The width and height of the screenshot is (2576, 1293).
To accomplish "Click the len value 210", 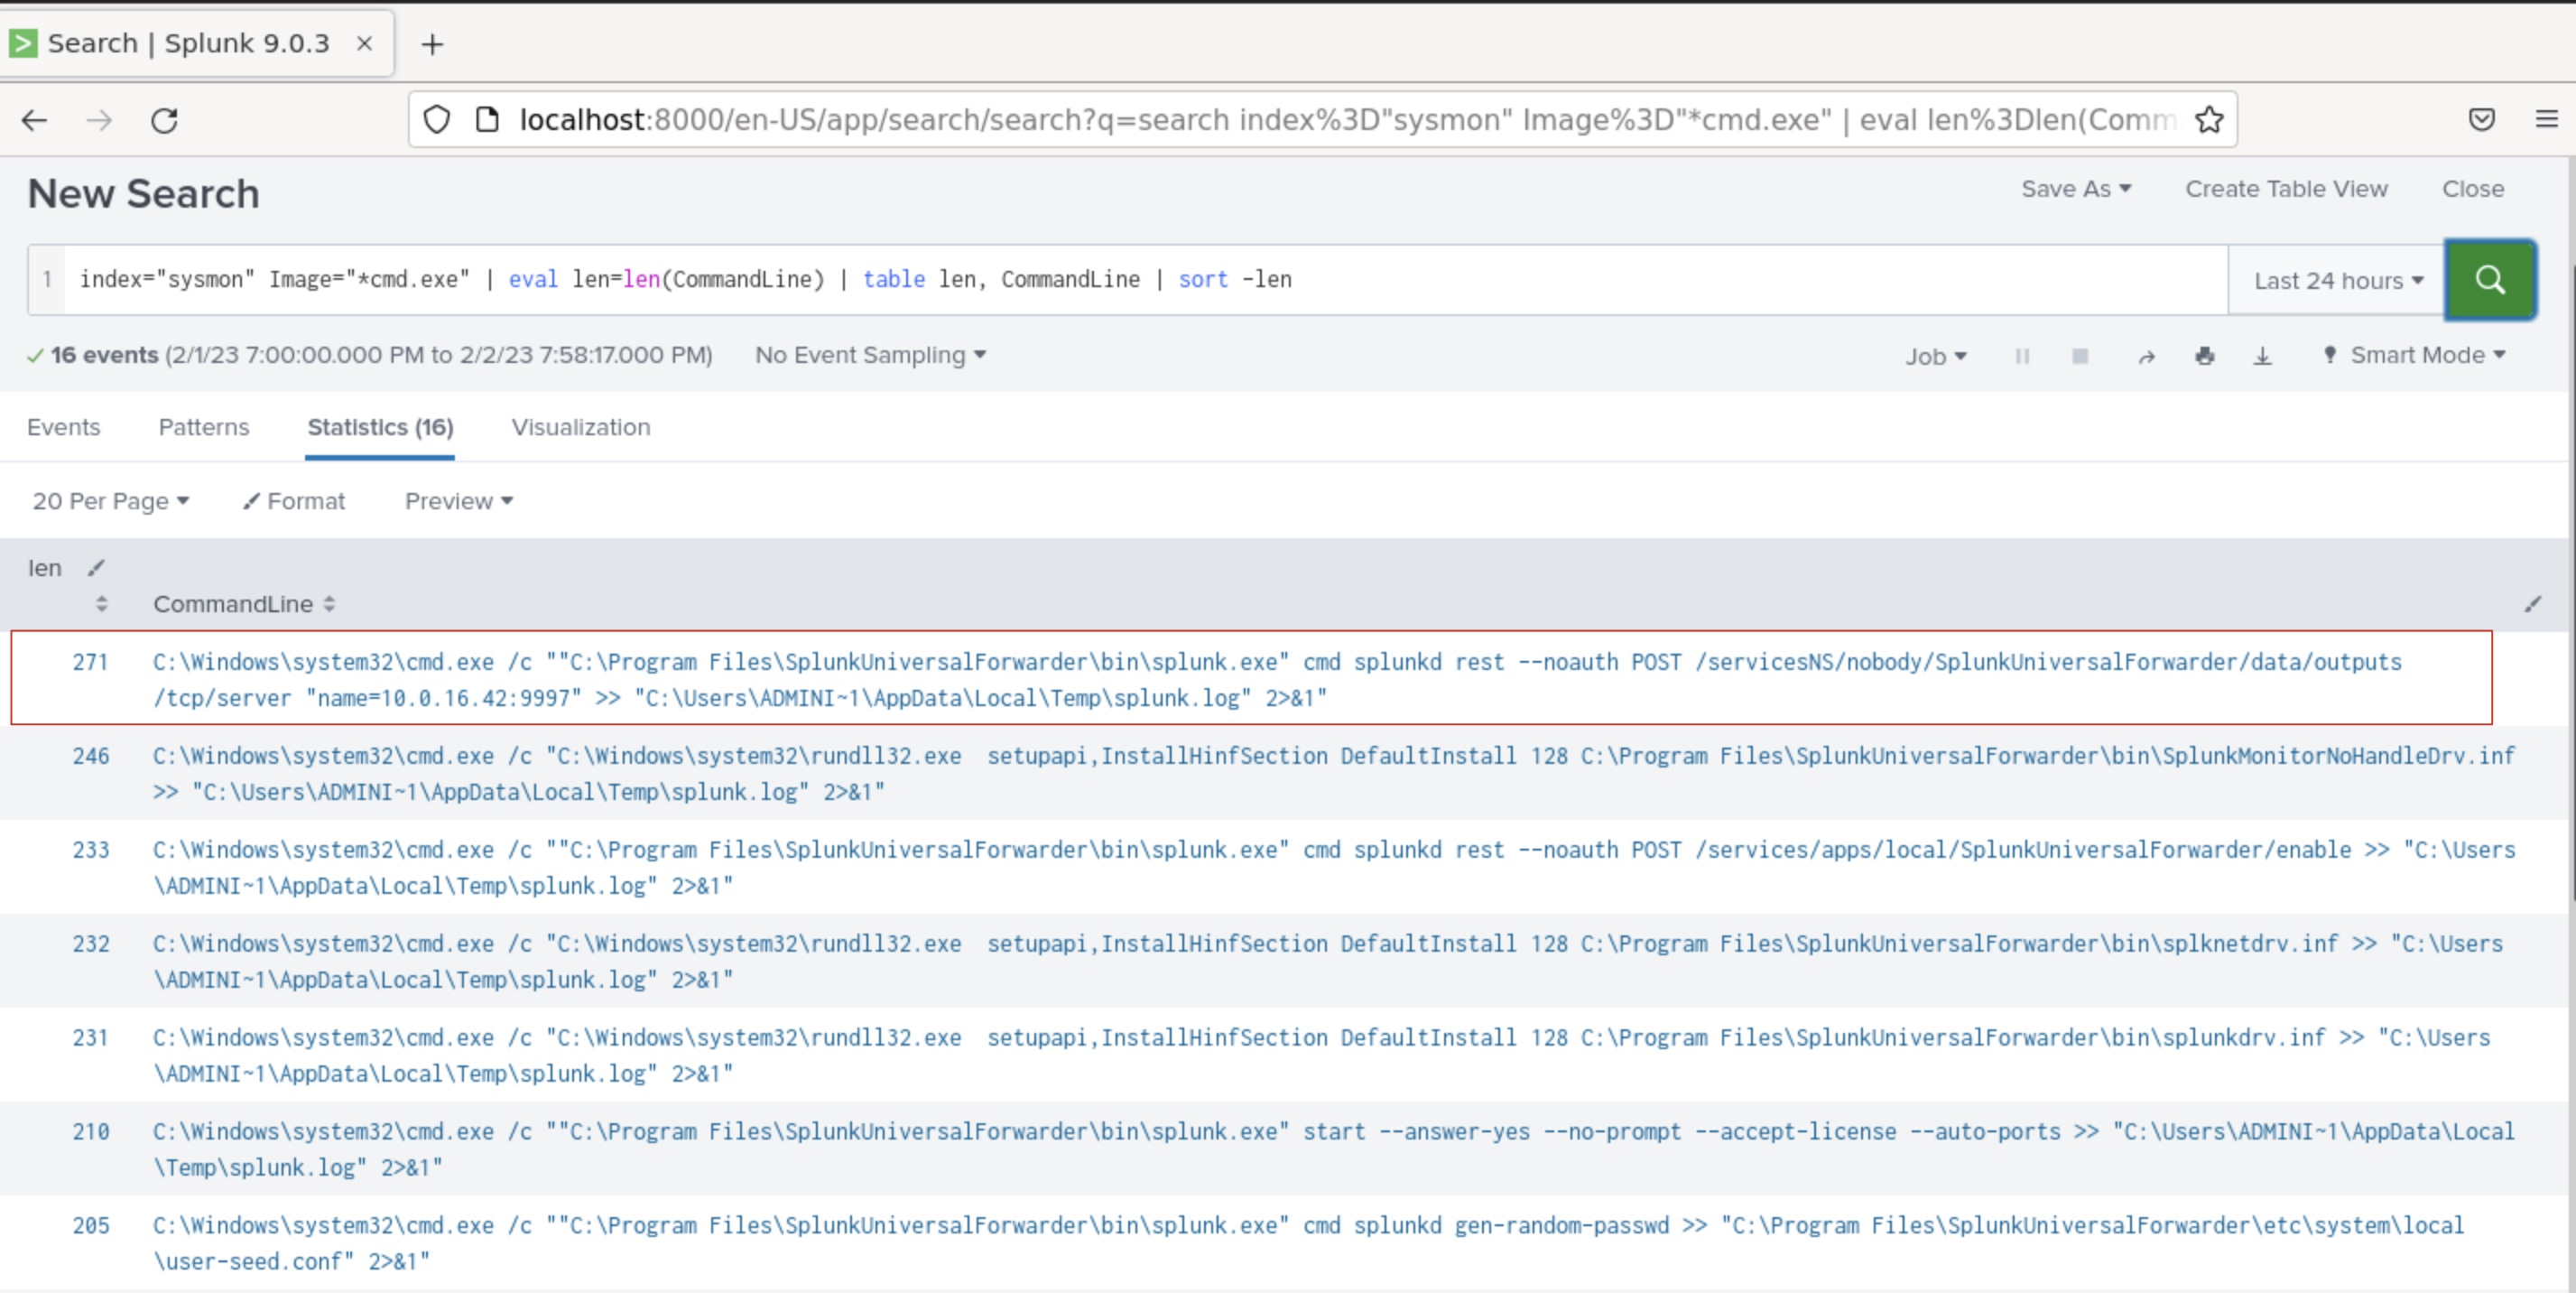I will coord(90,1132).
